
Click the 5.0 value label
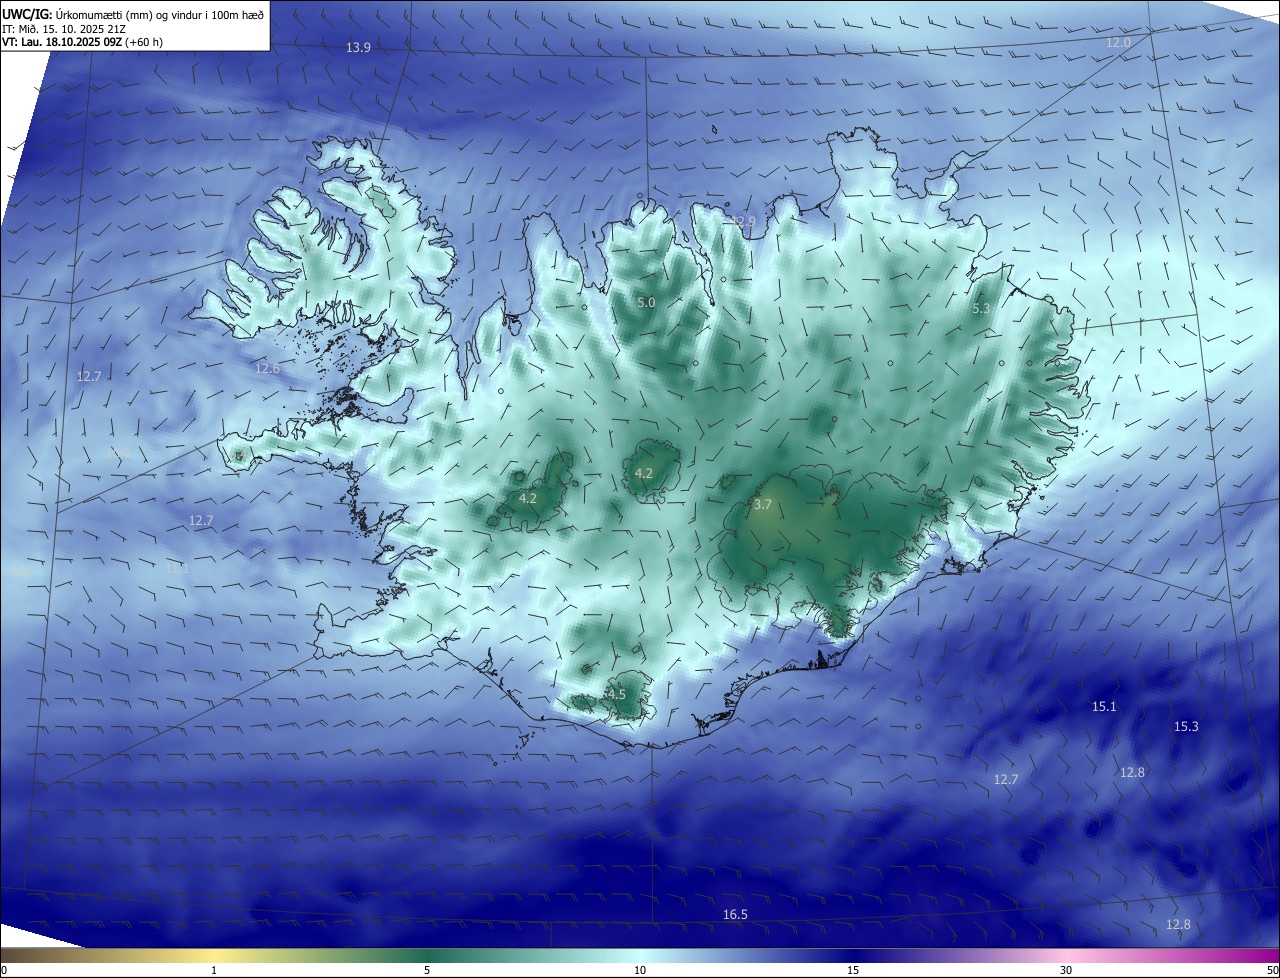646,302
